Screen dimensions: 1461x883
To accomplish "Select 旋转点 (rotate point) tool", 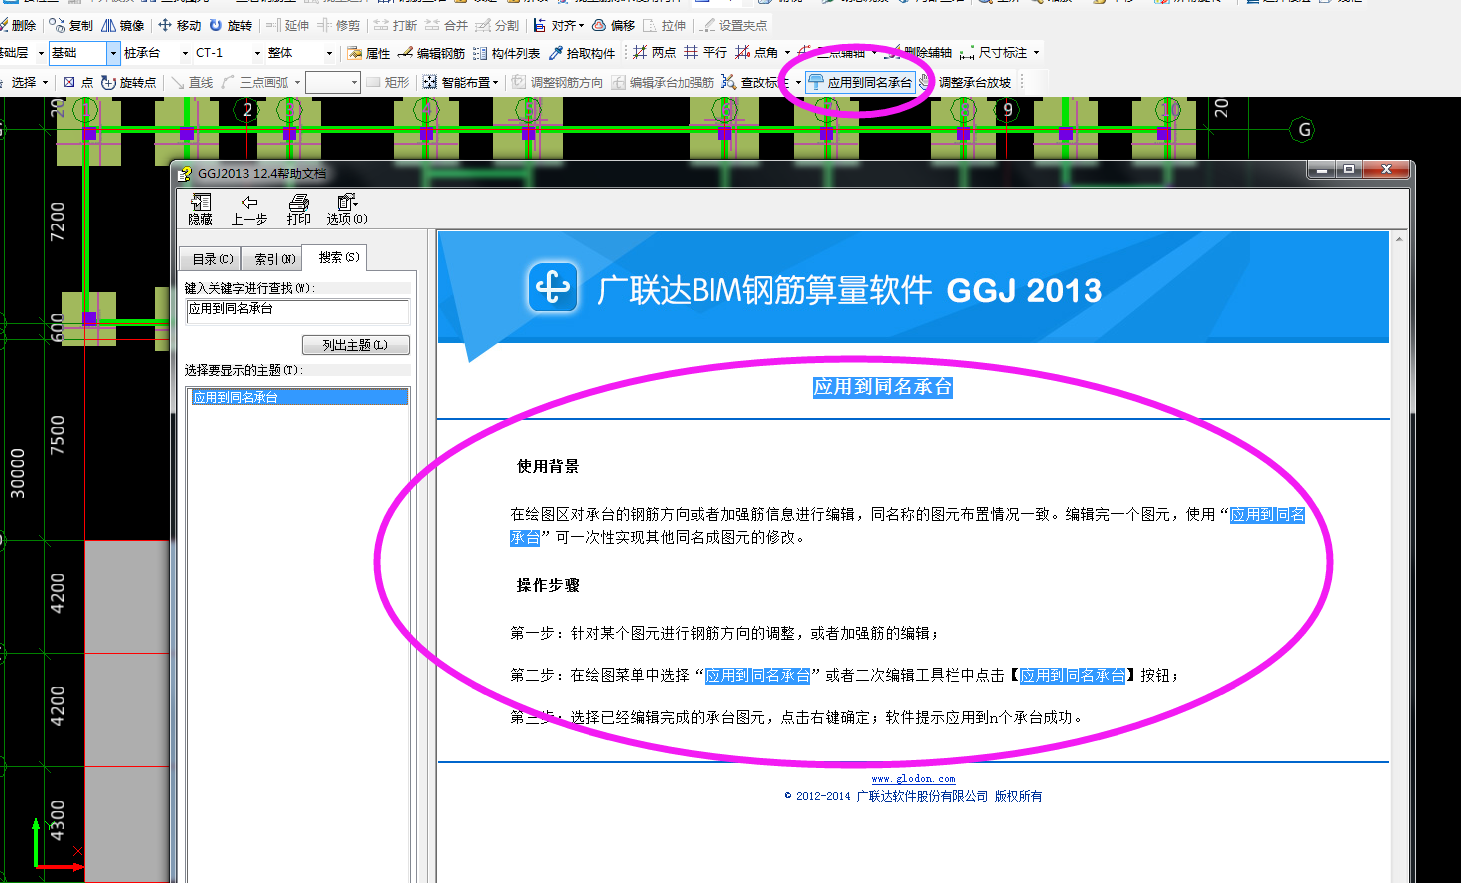I will (x=129, y=82).
